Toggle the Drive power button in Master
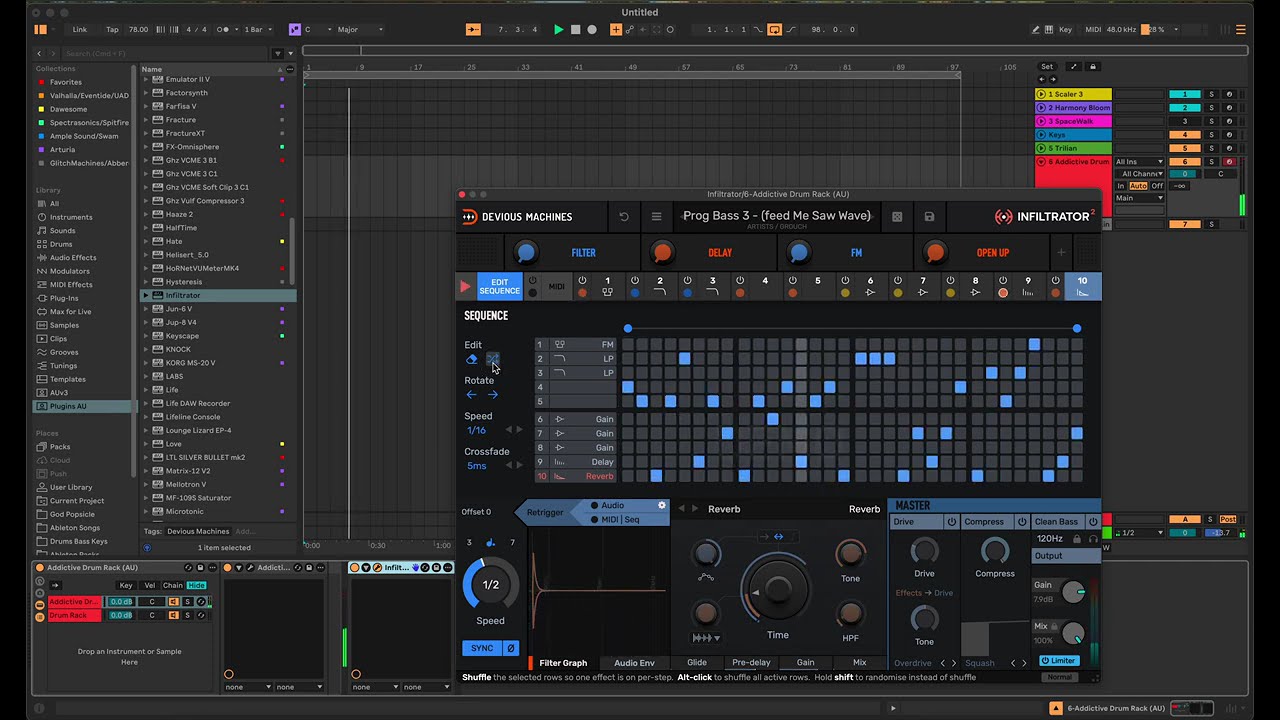Screen dimensions: 1280x720 pyautogui.click(x=951, y=522)
